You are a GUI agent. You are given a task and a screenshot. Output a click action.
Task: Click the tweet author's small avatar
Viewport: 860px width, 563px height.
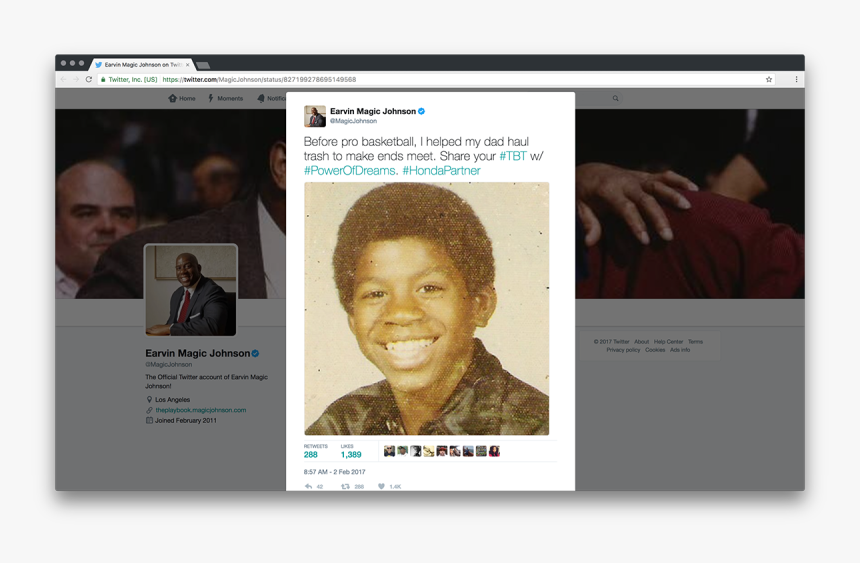click(x=315, y=116)
